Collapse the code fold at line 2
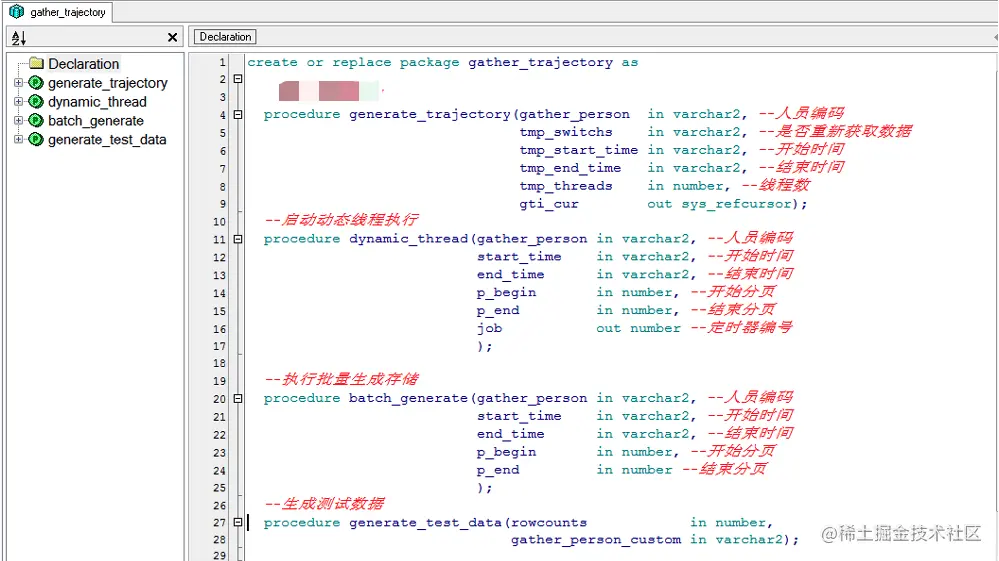This screenshot has width=999, height=561. (x=238, y=79)
